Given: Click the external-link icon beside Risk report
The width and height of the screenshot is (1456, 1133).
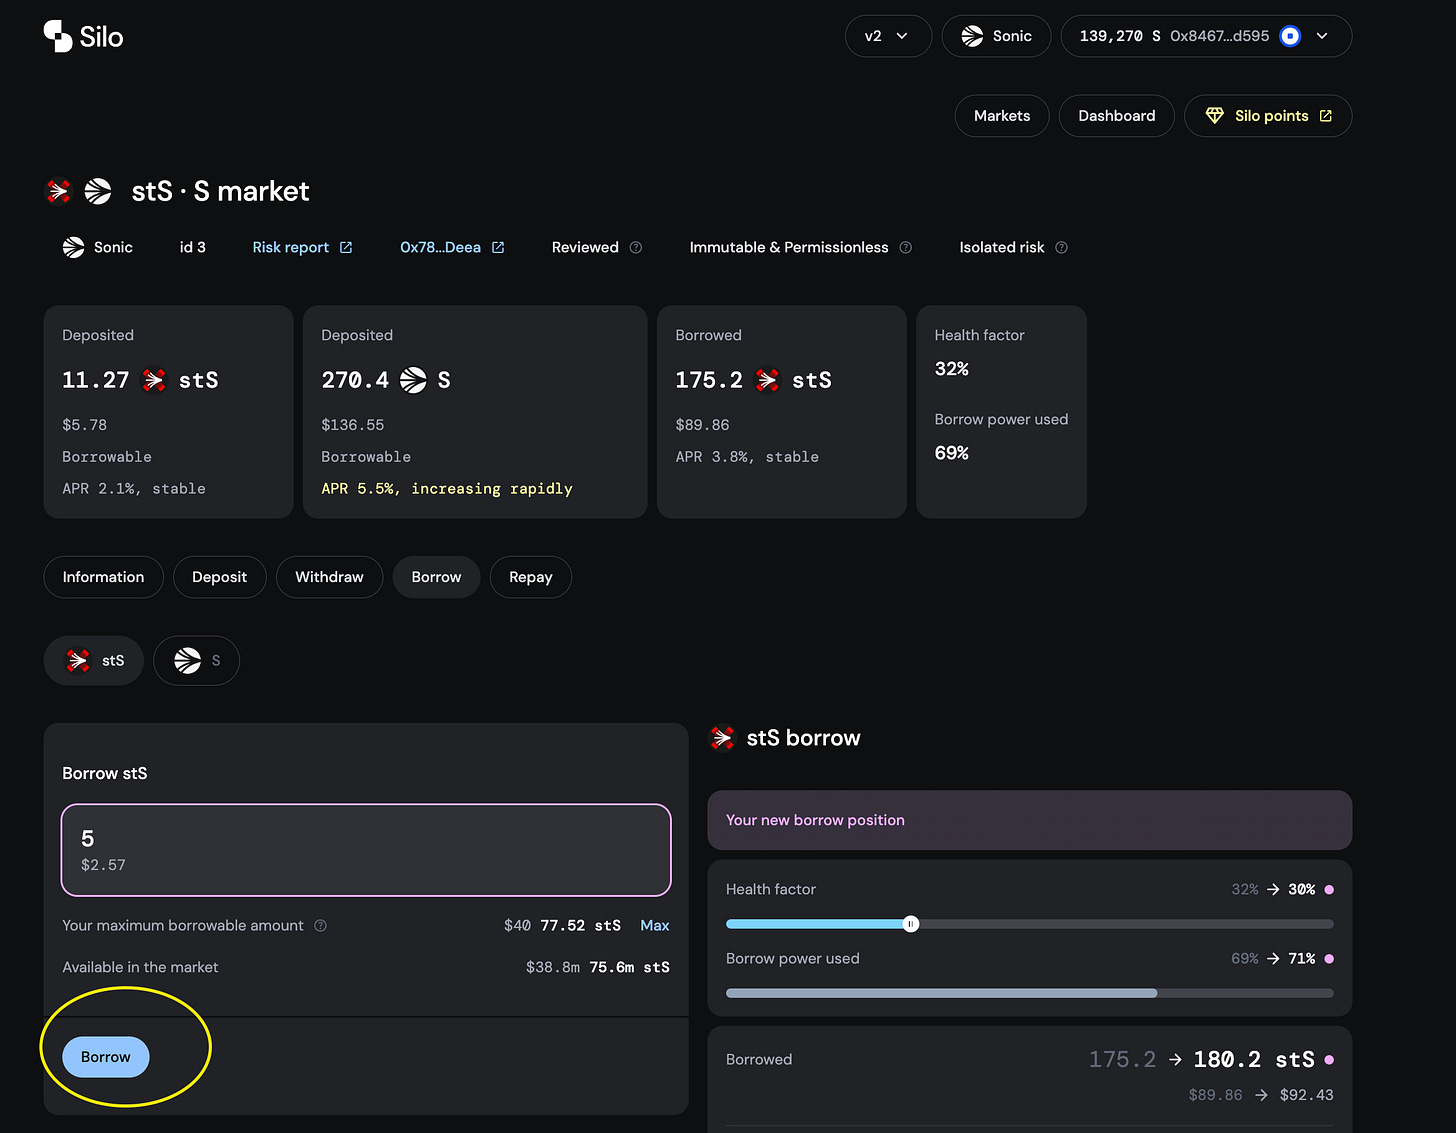Looking at the screenshot, I should coord(346,247).
